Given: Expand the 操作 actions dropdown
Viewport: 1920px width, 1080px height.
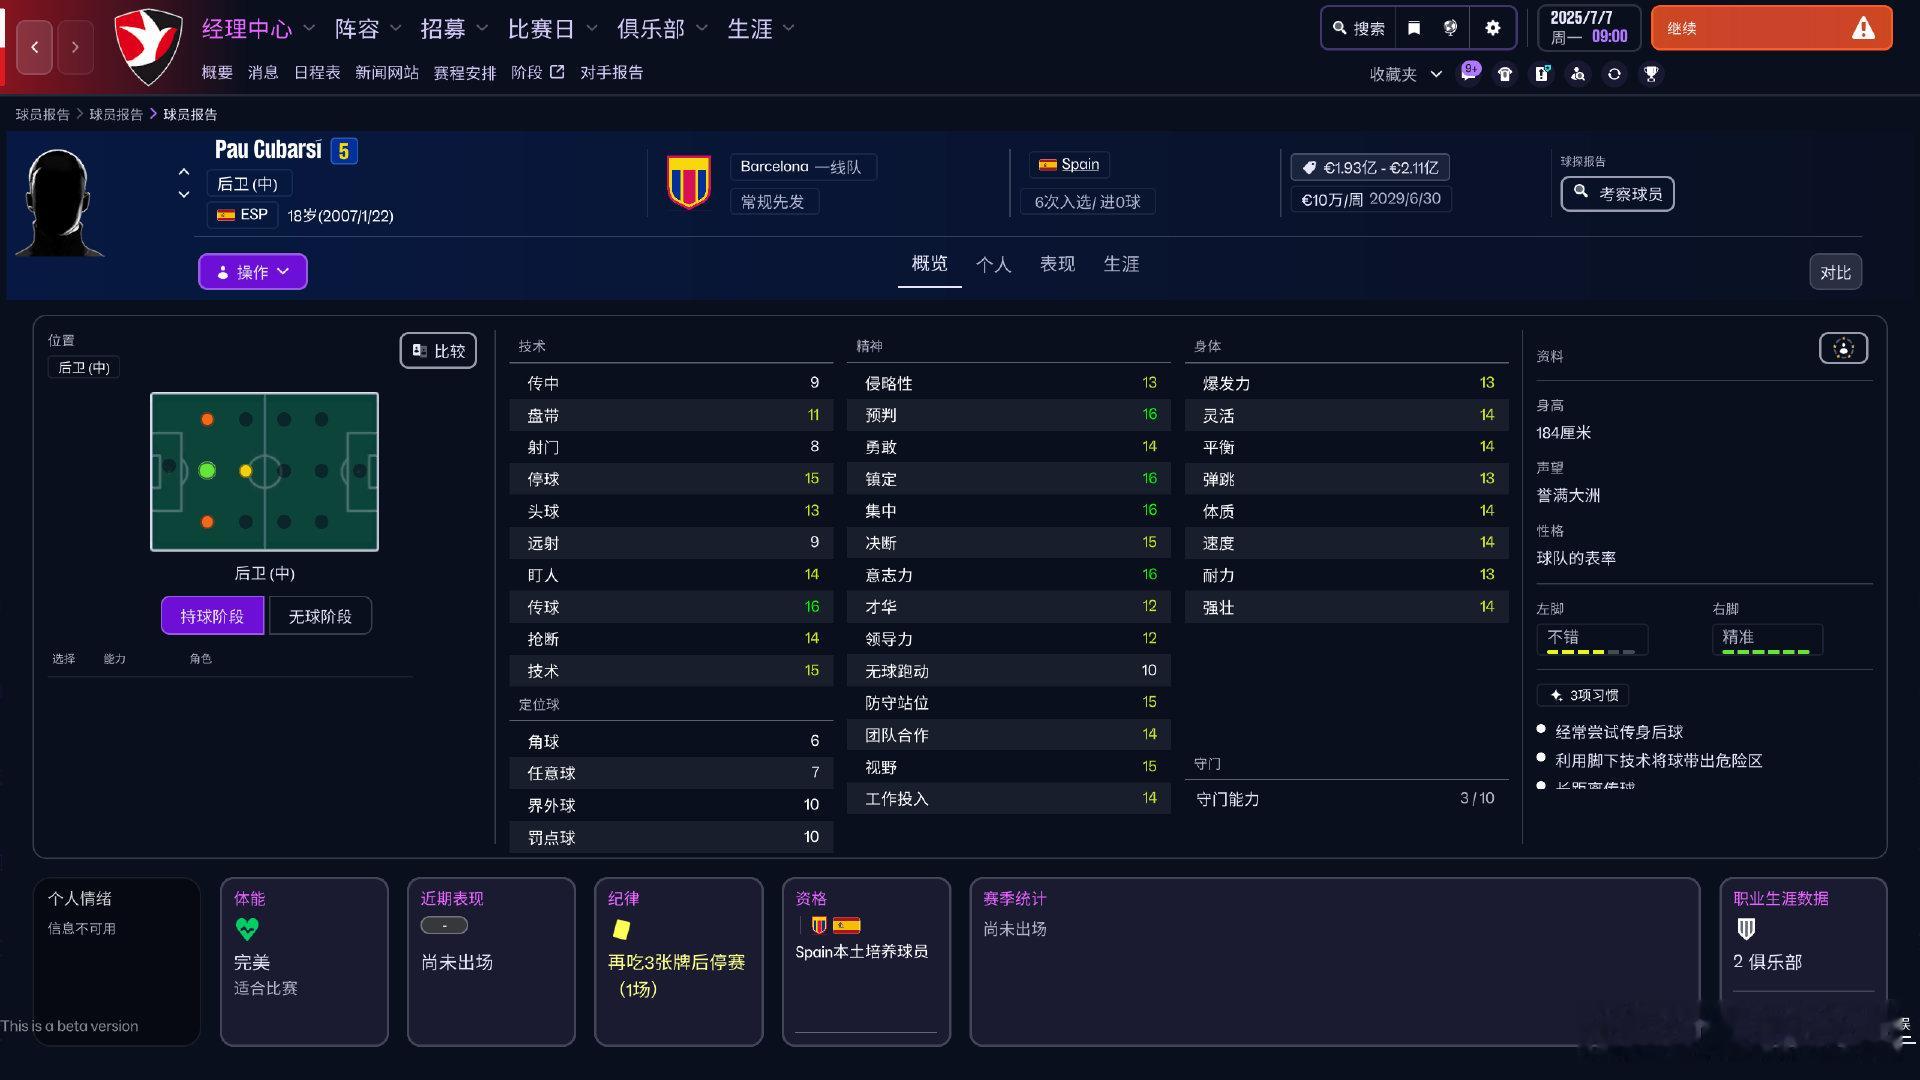Looking at the screenshot, I should (252, 272).
